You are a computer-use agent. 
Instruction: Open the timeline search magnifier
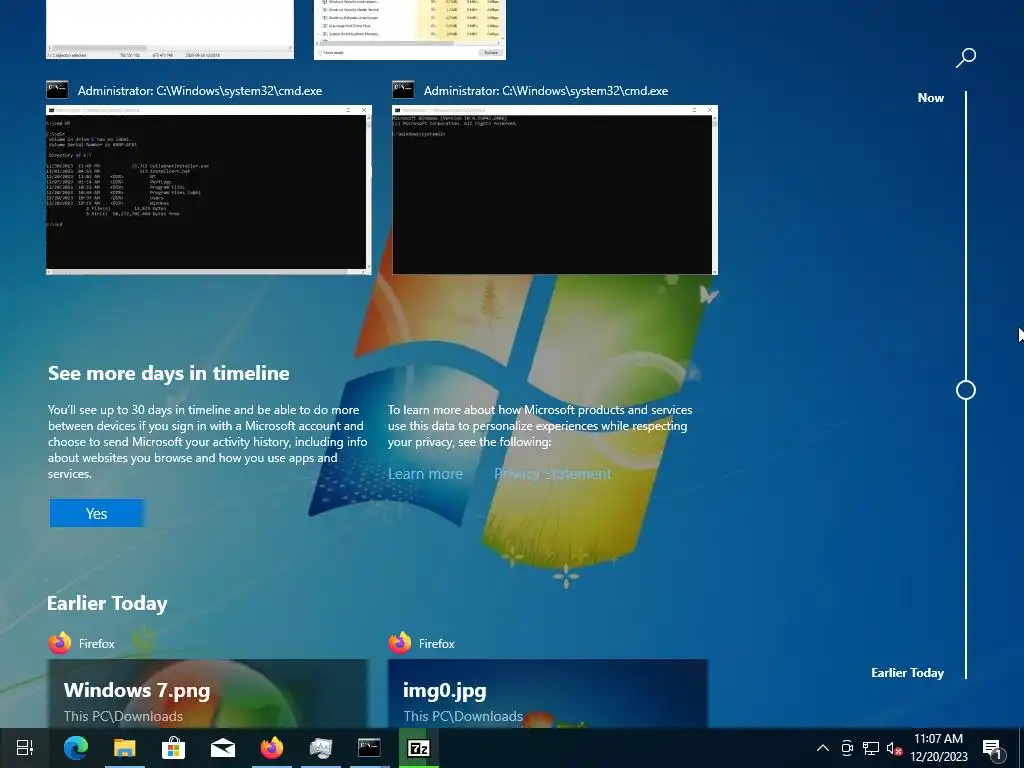(x=965, y=57)
